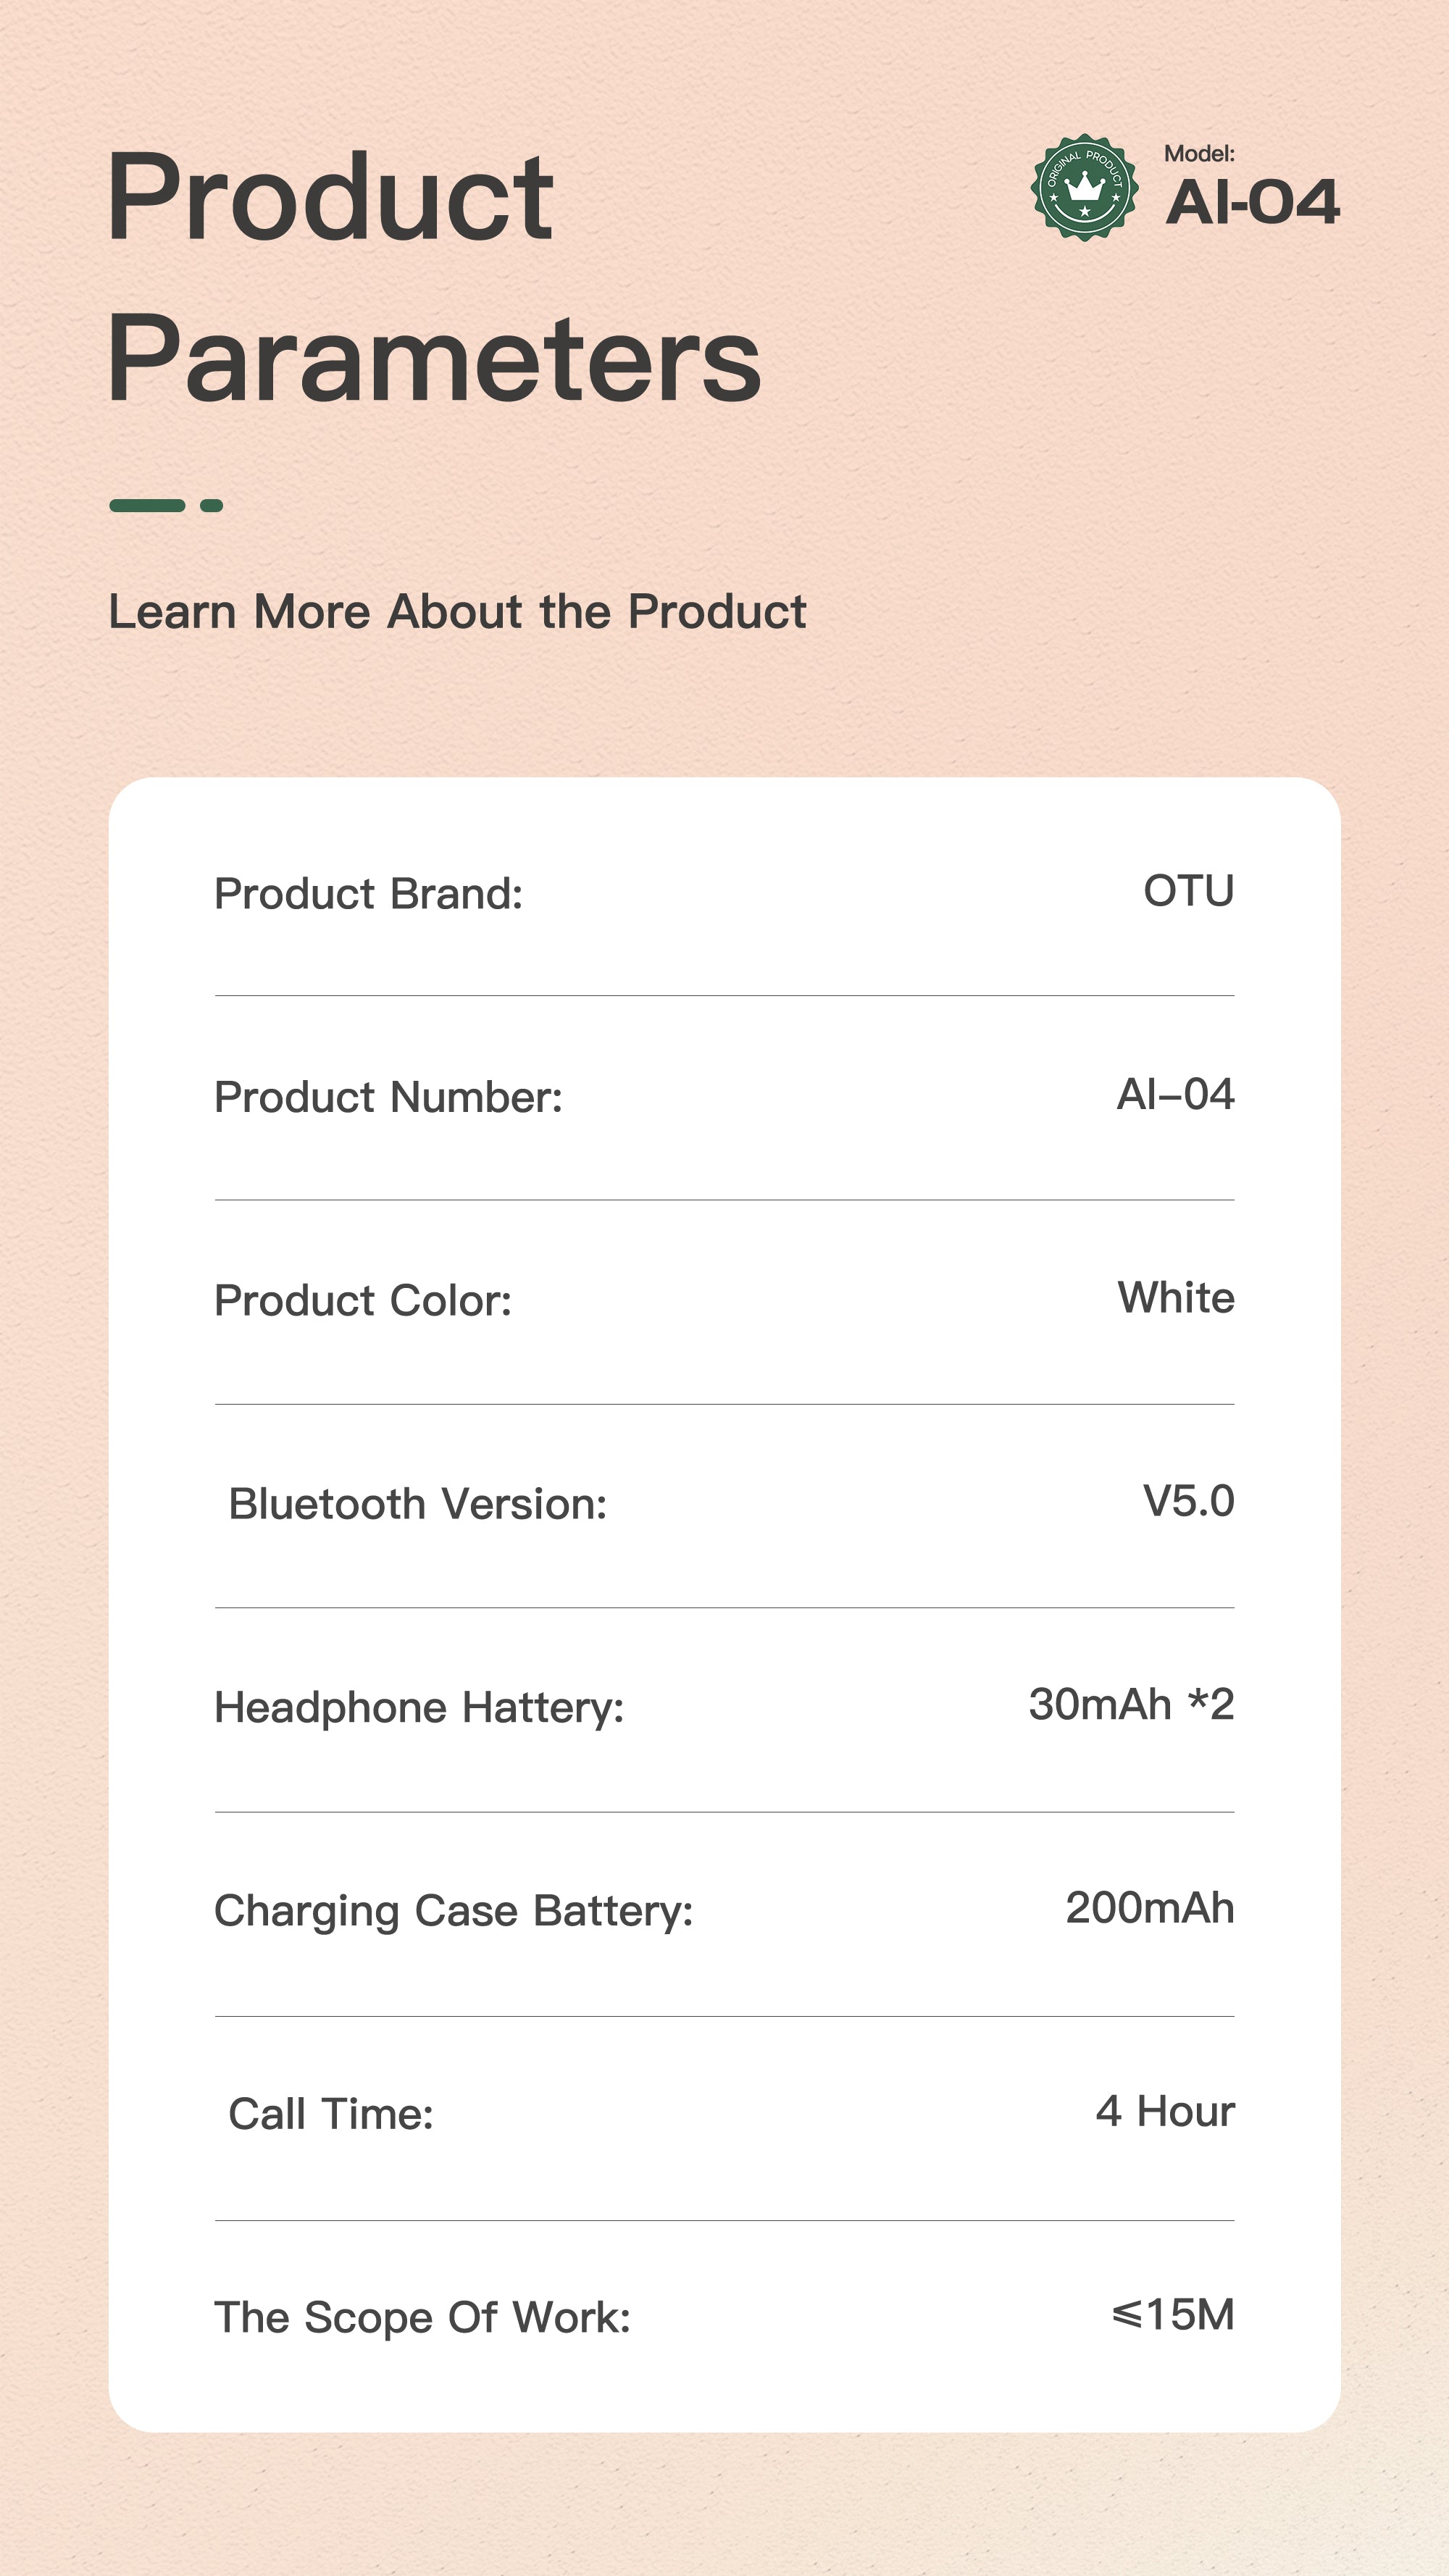Click the long green dash under heading
1449x2576 pixels.
pos(147,506)
